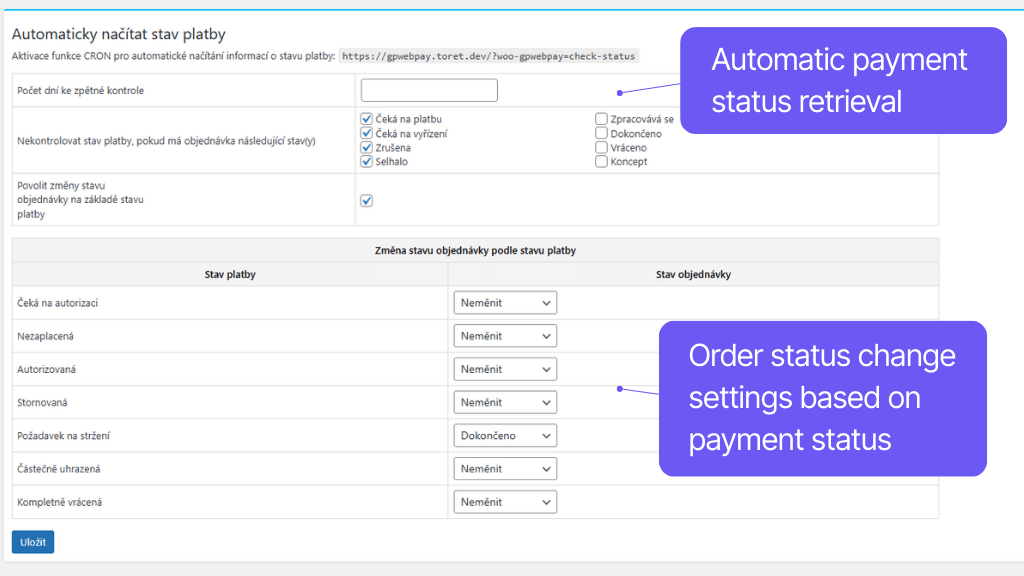The height and width of the screenshot is (576, 1024).
Task: Open order status dropdown for Nezaplacená
Action: click(505, 336)
